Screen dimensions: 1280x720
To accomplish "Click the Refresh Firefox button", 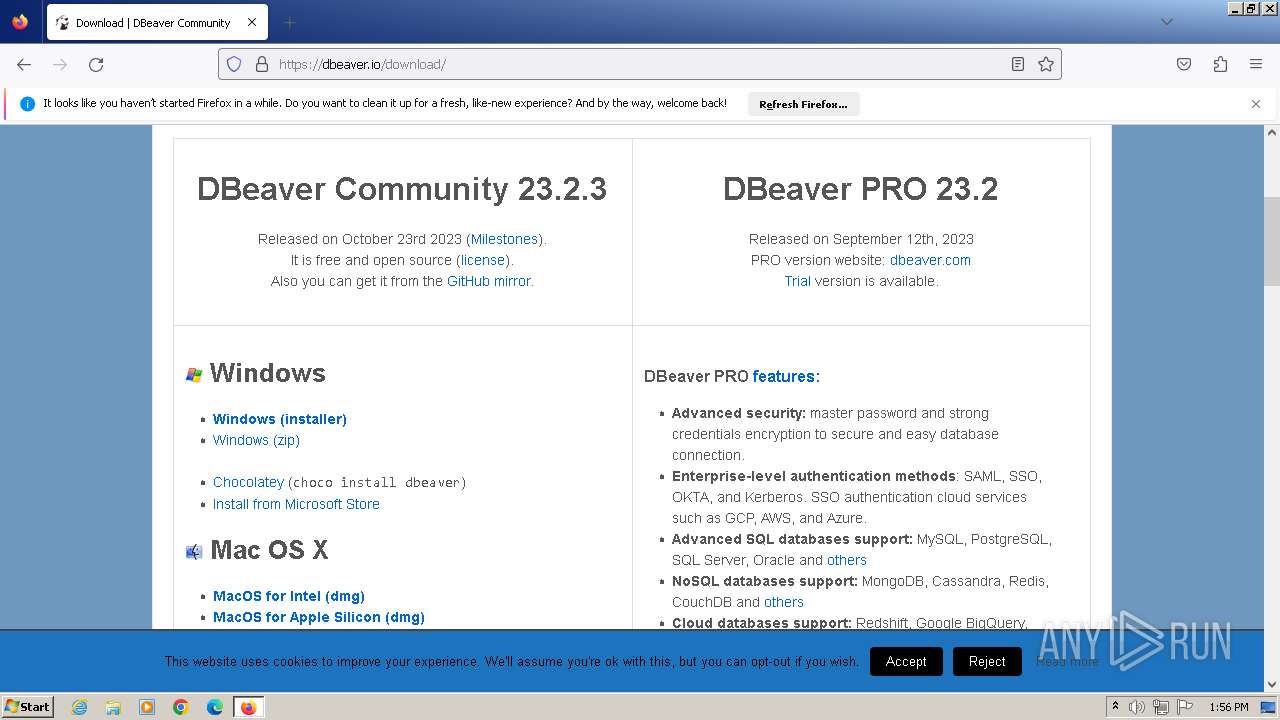I will (x=803, y=104).
